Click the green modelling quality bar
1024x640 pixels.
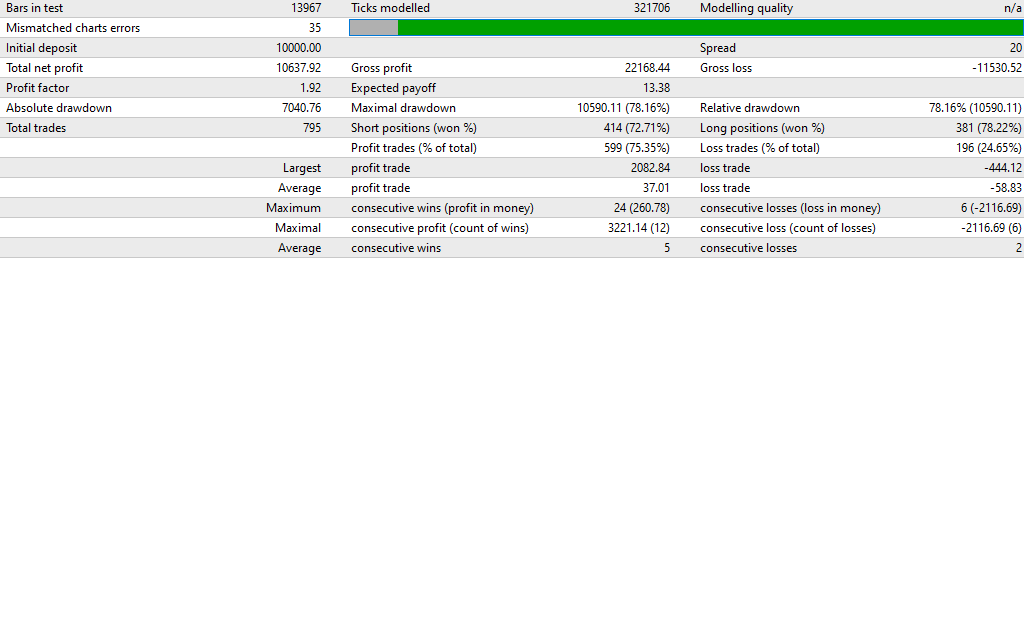[x=710, y=28]
